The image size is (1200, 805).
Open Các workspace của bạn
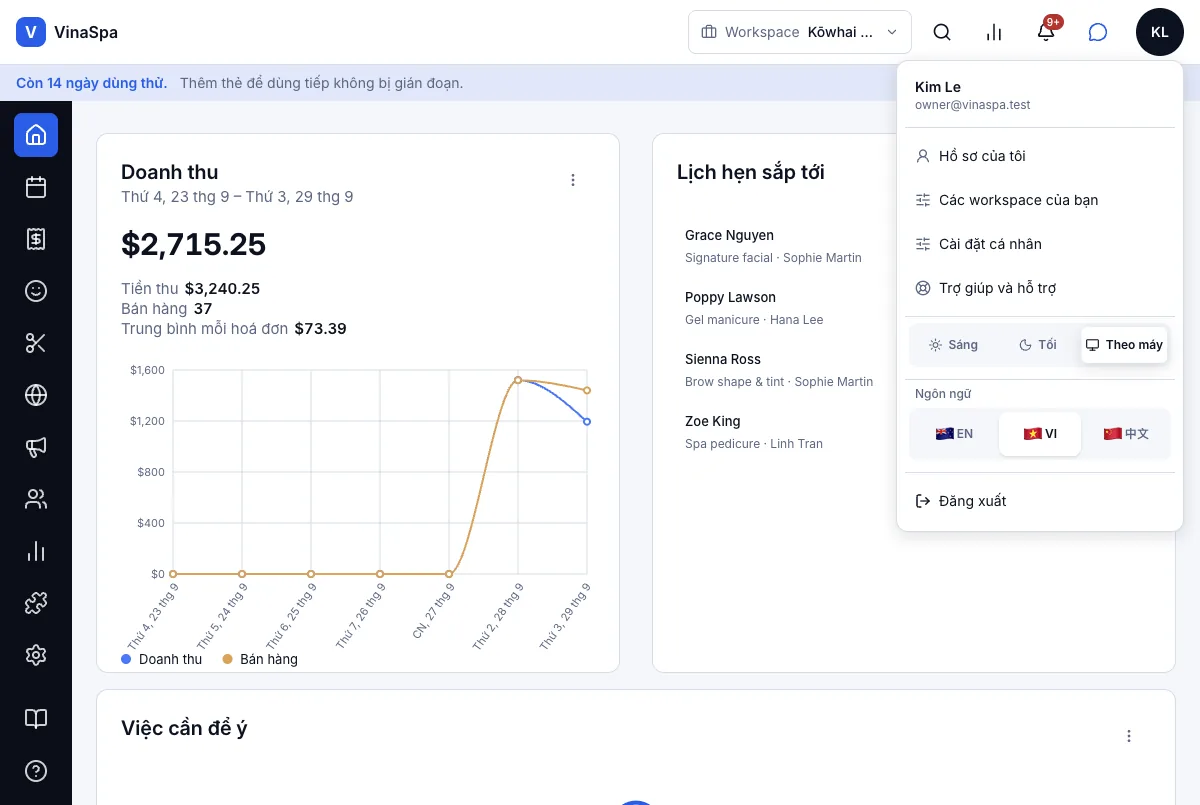click(1040, 200)
